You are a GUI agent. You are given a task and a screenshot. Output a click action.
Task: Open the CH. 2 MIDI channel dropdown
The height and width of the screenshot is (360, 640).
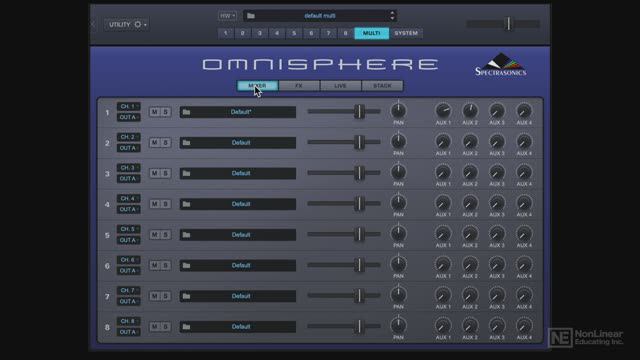click(129, 137)
